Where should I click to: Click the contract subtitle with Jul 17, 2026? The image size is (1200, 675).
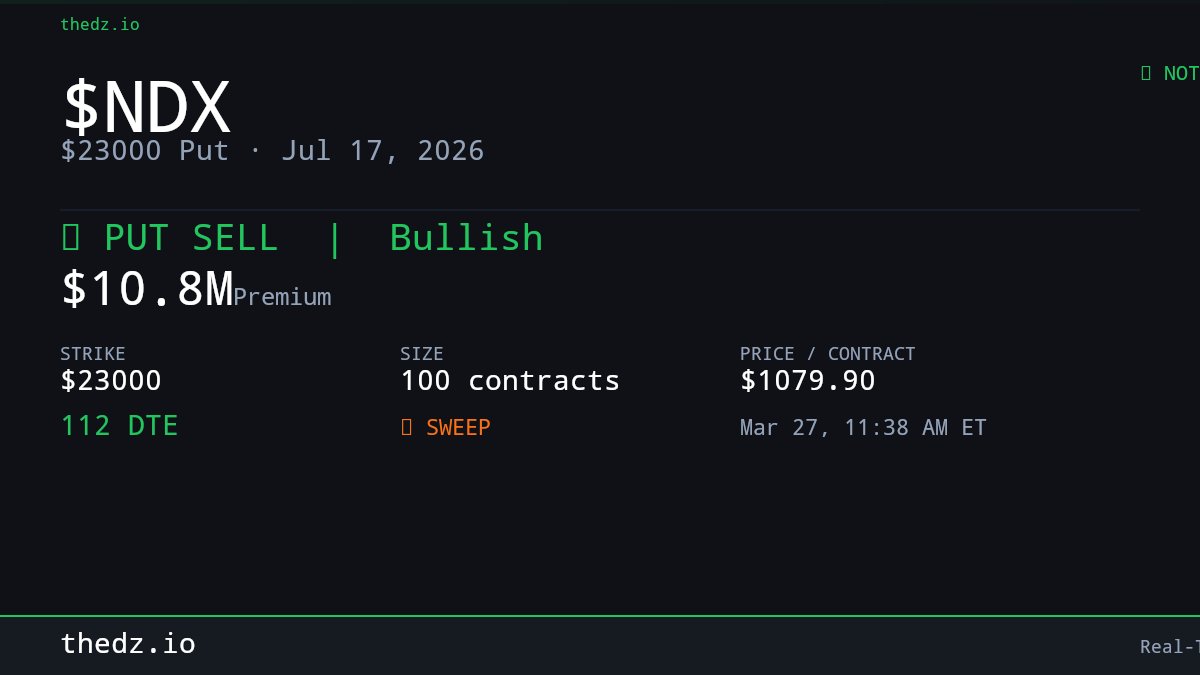click(272, 151)
